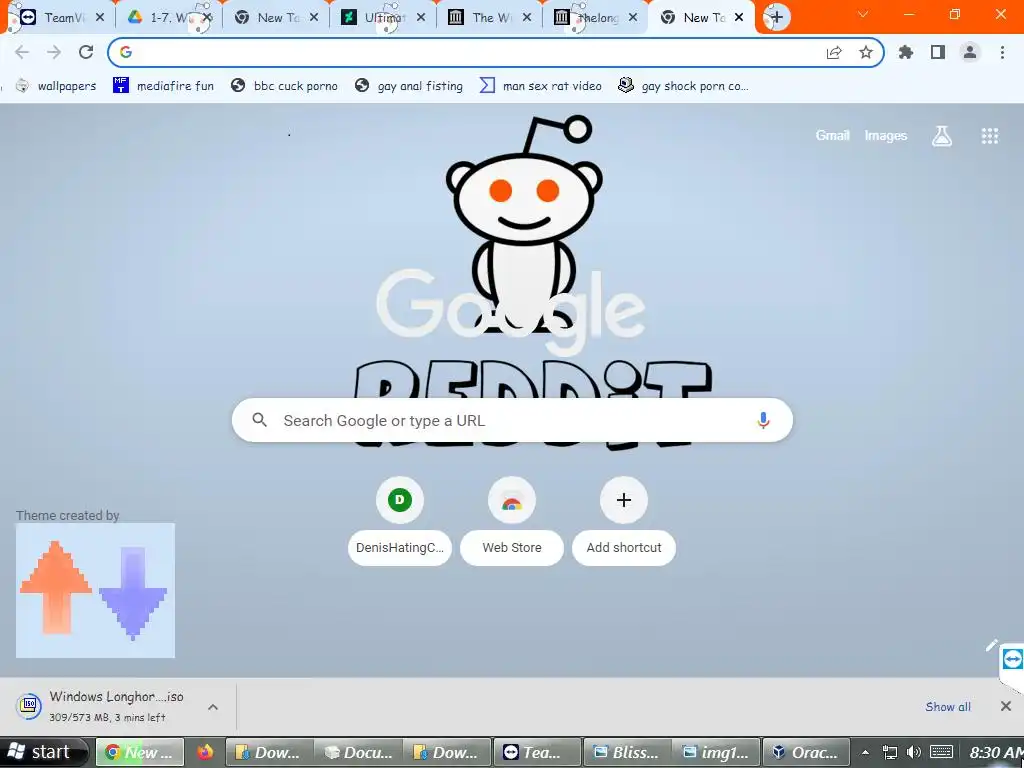
Task: Open the Google apps grid icon
Action: (x=989, y=136)
